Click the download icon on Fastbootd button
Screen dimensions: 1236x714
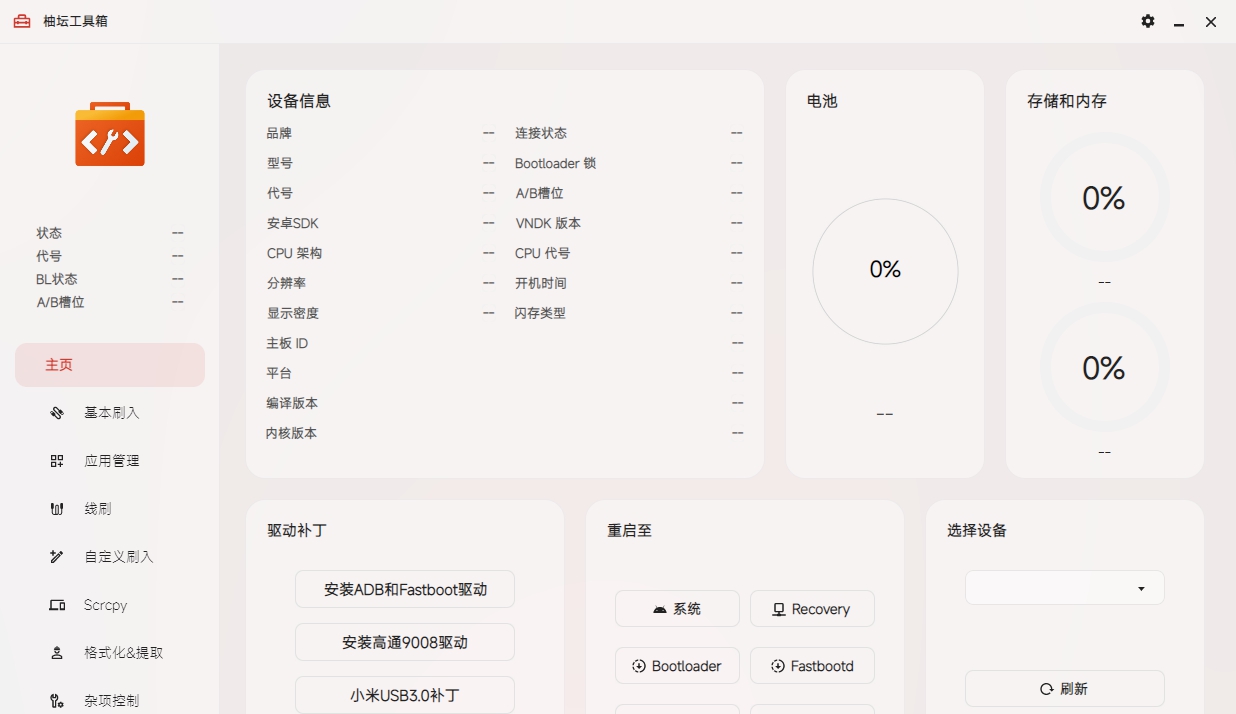(x=778, y=666)
